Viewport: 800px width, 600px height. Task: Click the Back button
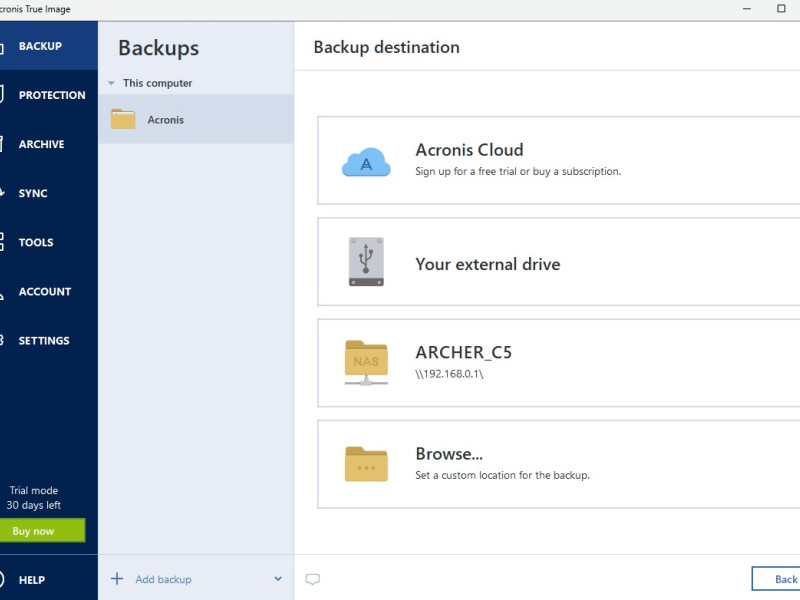(x=776, y=579)
